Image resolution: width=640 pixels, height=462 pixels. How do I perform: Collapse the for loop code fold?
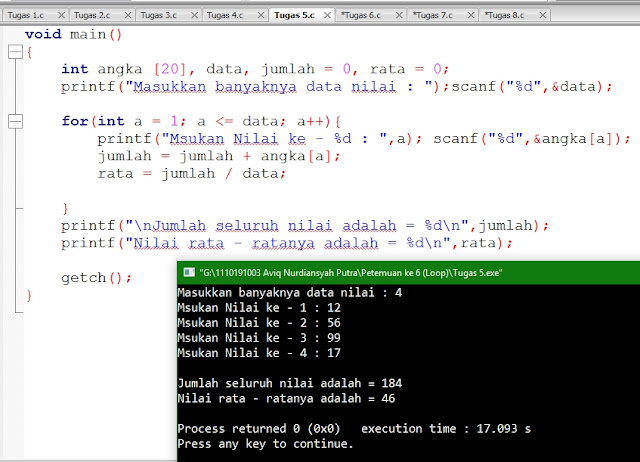16,121
